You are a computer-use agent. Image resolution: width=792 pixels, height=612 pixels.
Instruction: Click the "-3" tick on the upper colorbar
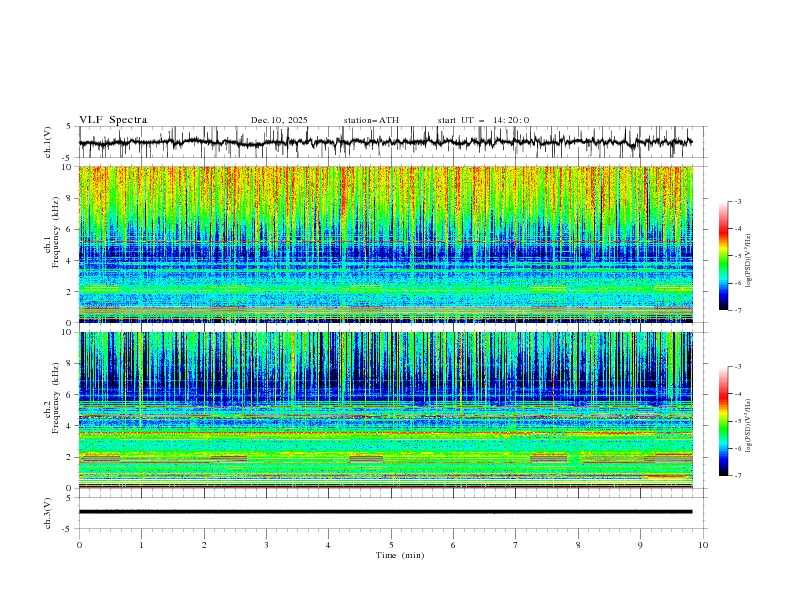[737, 201]
